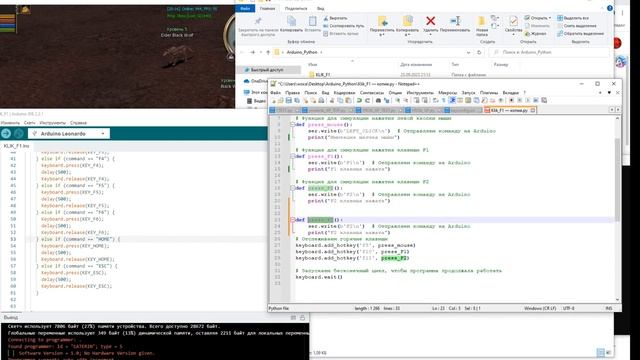Click the New file icon in the Notepad++ toolbar

(x=273, y=100)
